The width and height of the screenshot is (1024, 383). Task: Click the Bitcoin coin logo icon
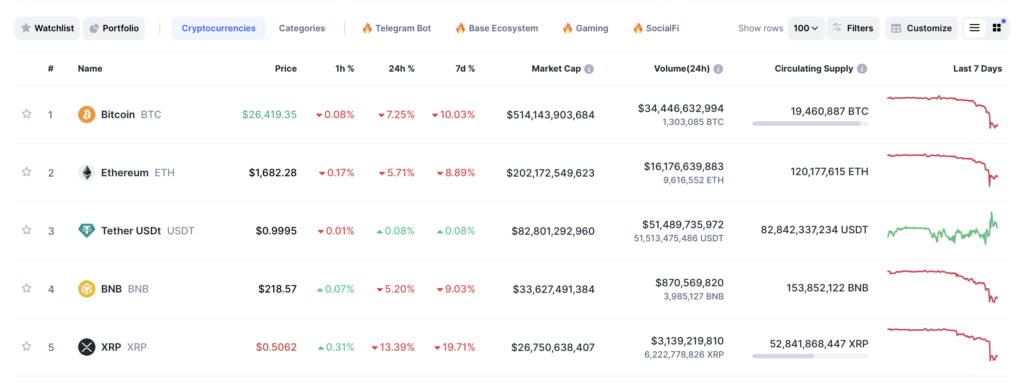click(86, 114)
